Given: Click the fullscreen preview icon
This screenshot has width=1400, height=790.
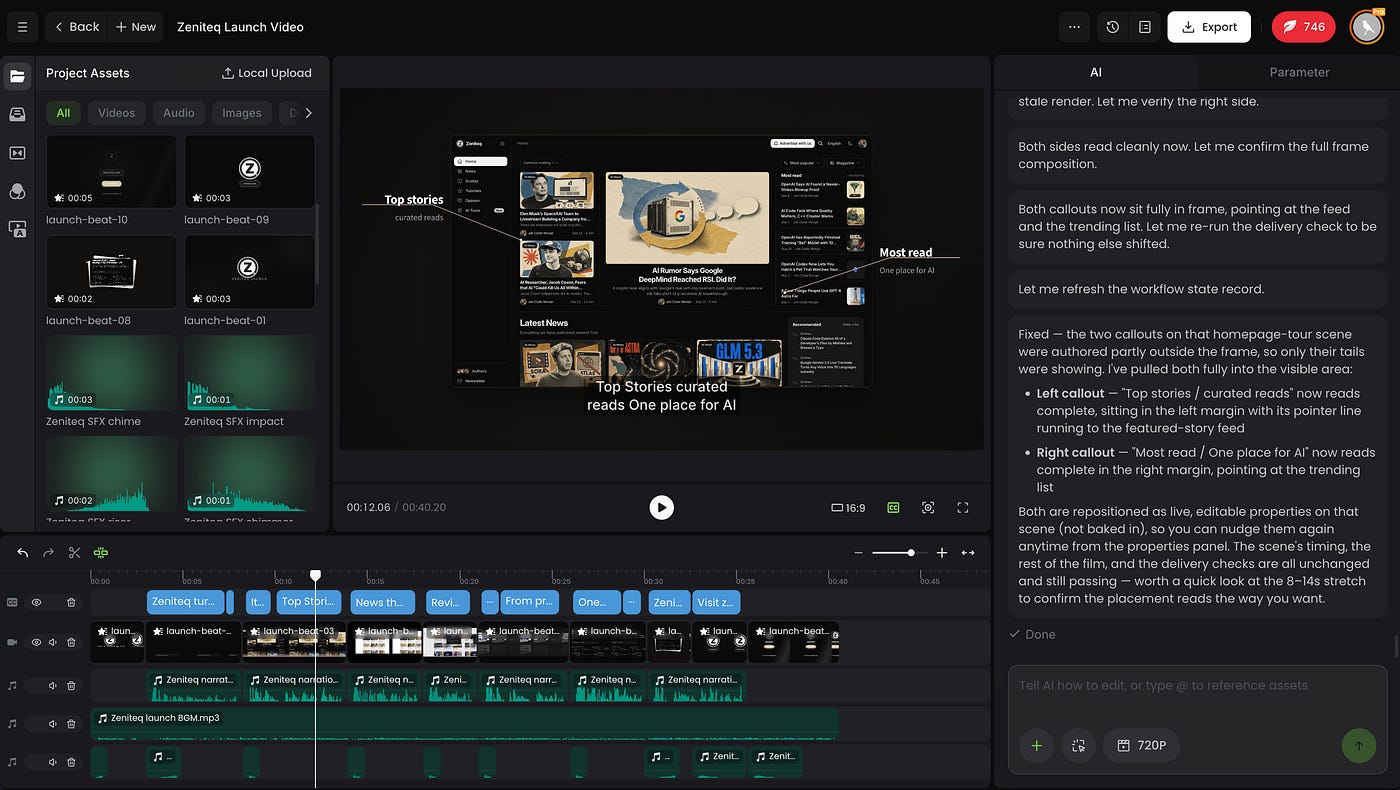Looking at the screenshot, I should coord(963,508).
